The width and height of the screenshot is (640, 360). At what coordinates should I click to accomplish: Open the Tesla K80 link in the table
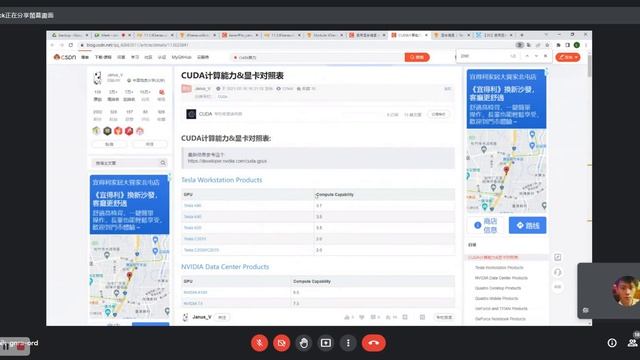[x=192, y=206]
